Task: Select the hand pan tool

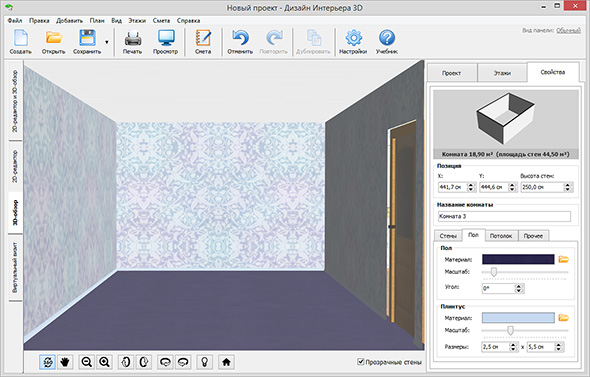Action: 65,362
